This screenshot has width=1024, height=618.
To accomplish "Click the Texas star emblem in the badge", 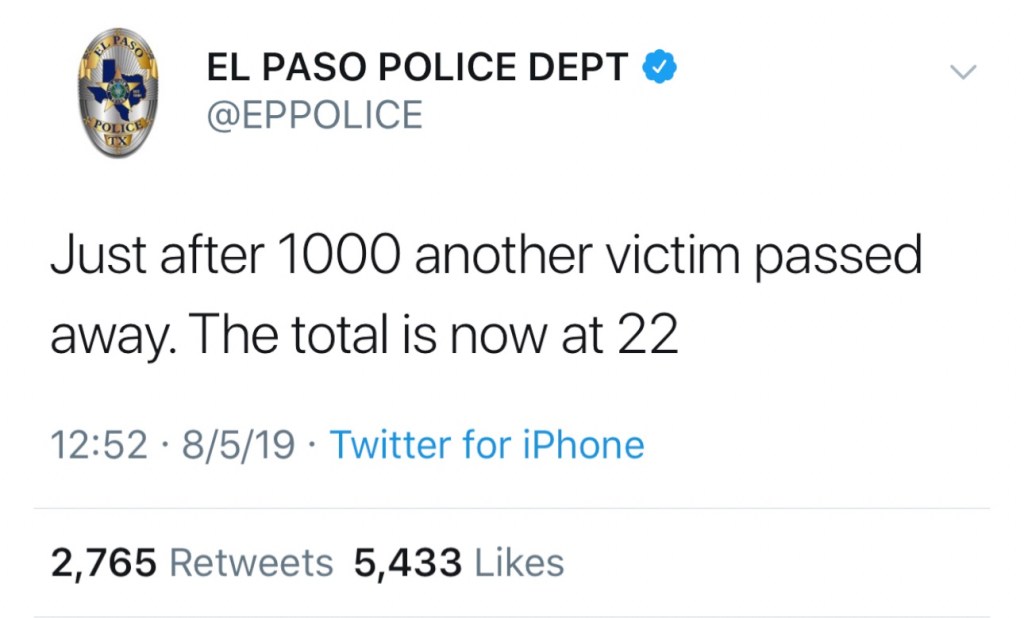I will pos(118,91).
